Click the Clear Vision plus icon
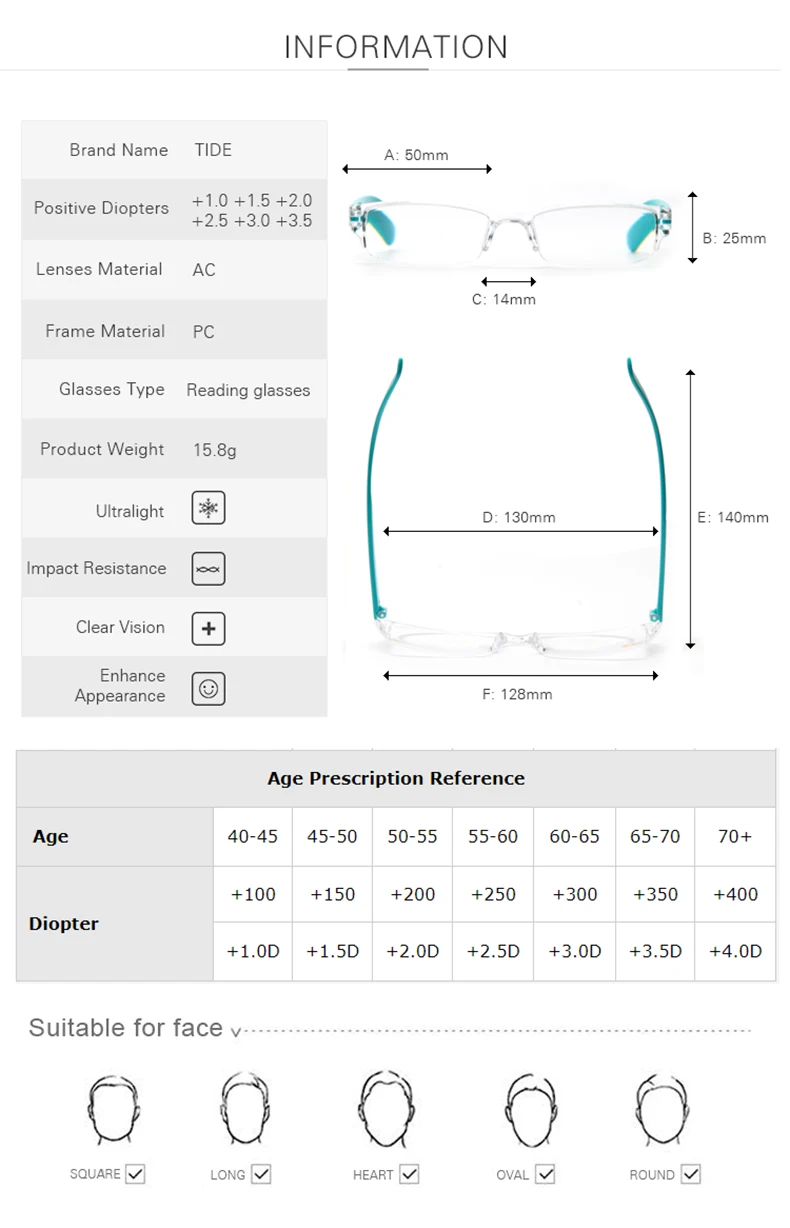 coord(208,628)
